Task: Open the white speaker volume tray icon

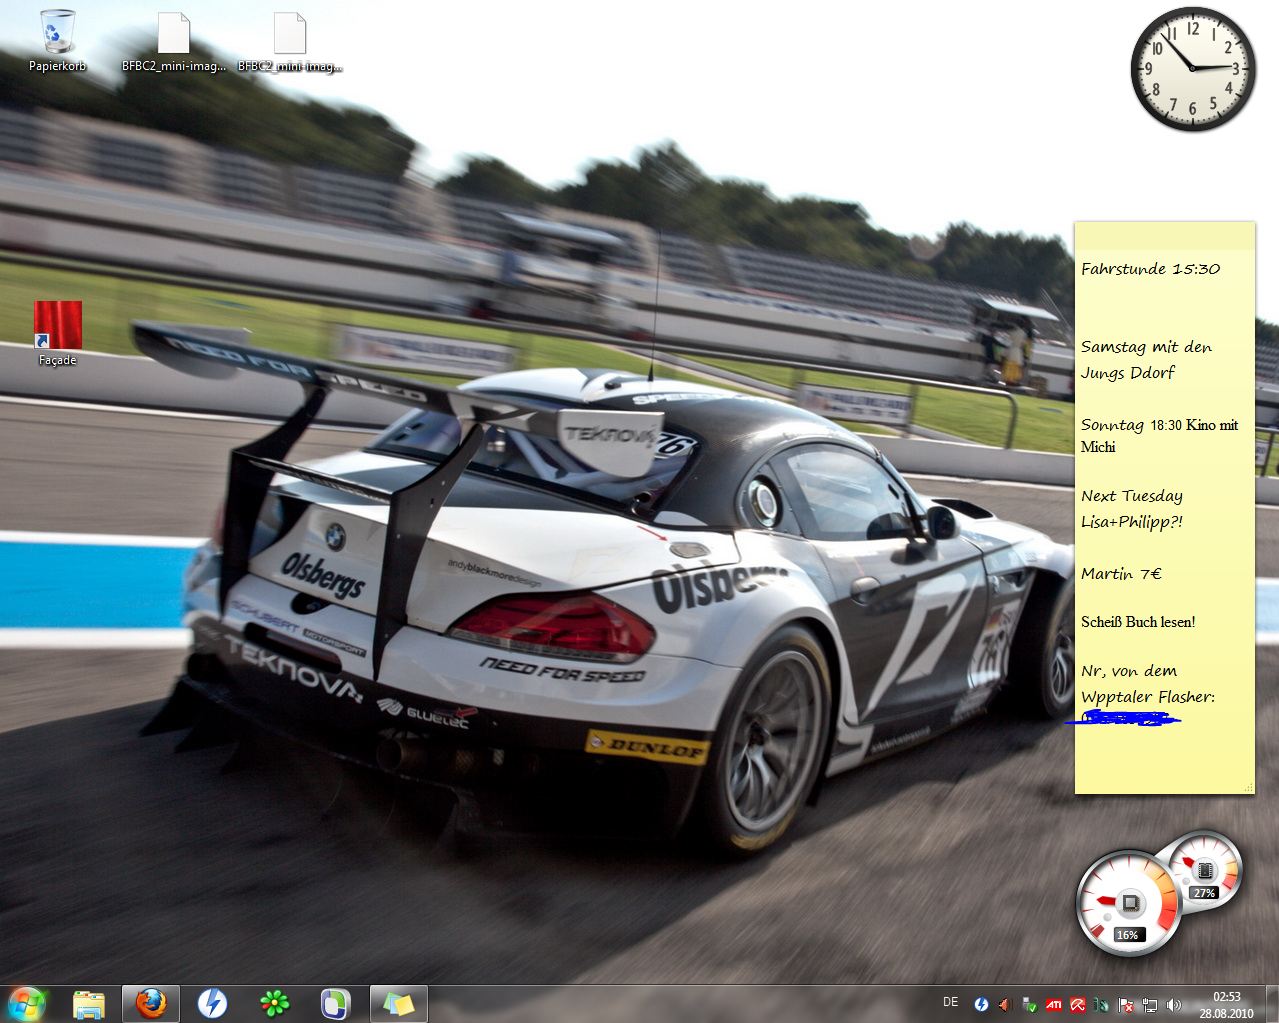Action: [x=1174, y=1004]
